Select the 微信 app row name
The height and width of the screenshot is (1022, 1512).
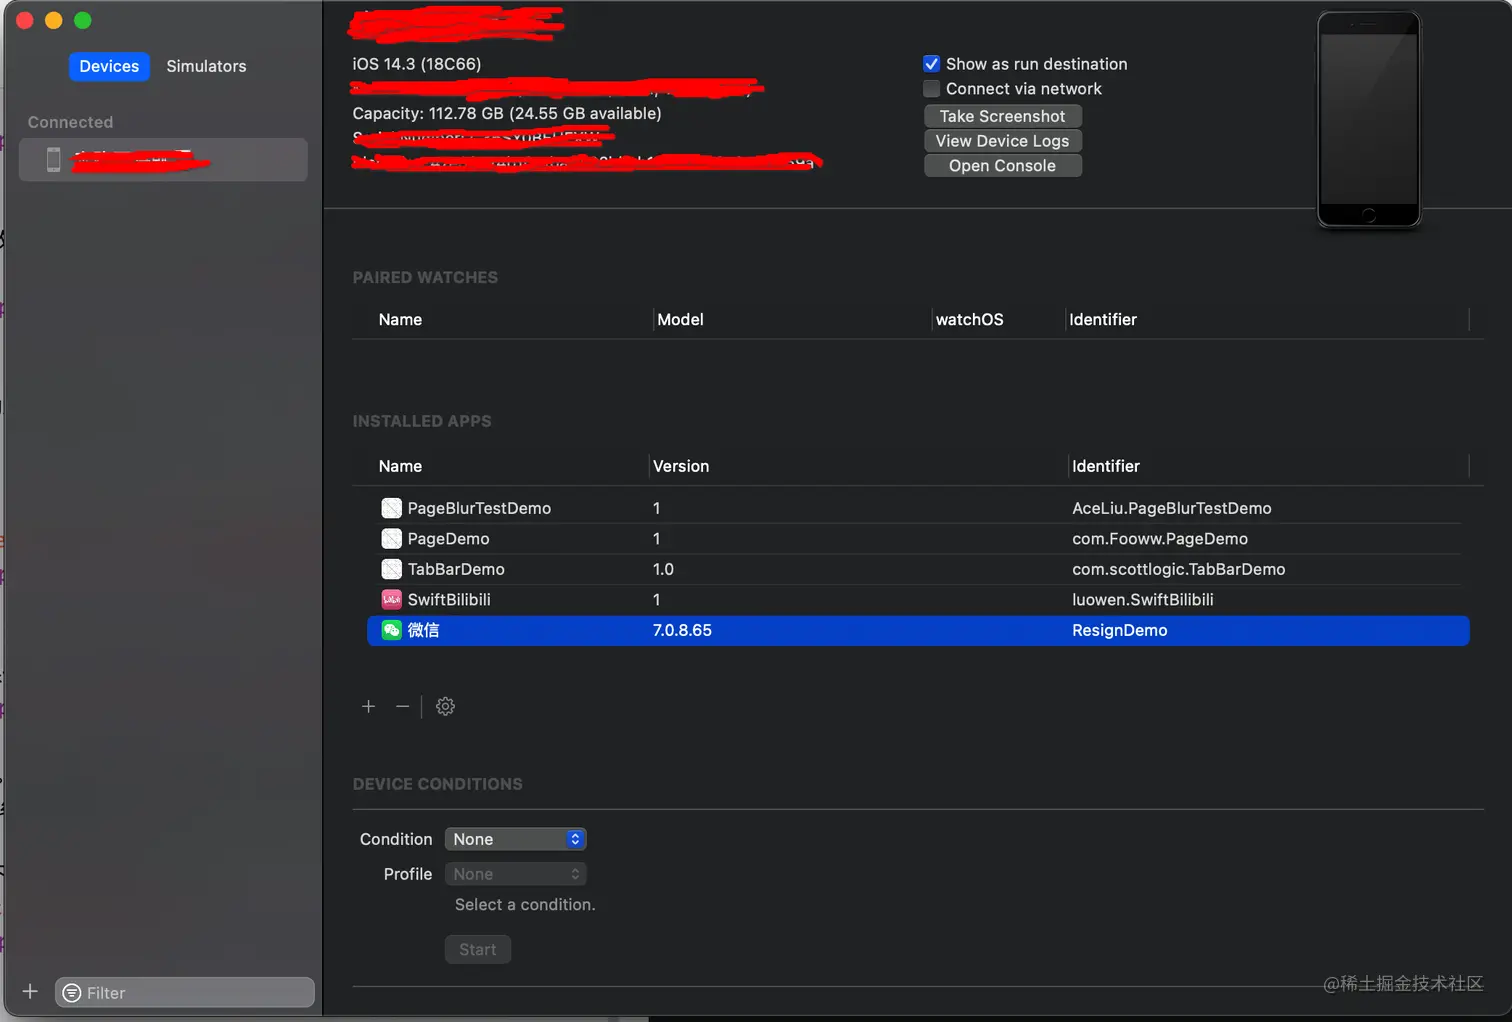[423, 630]
